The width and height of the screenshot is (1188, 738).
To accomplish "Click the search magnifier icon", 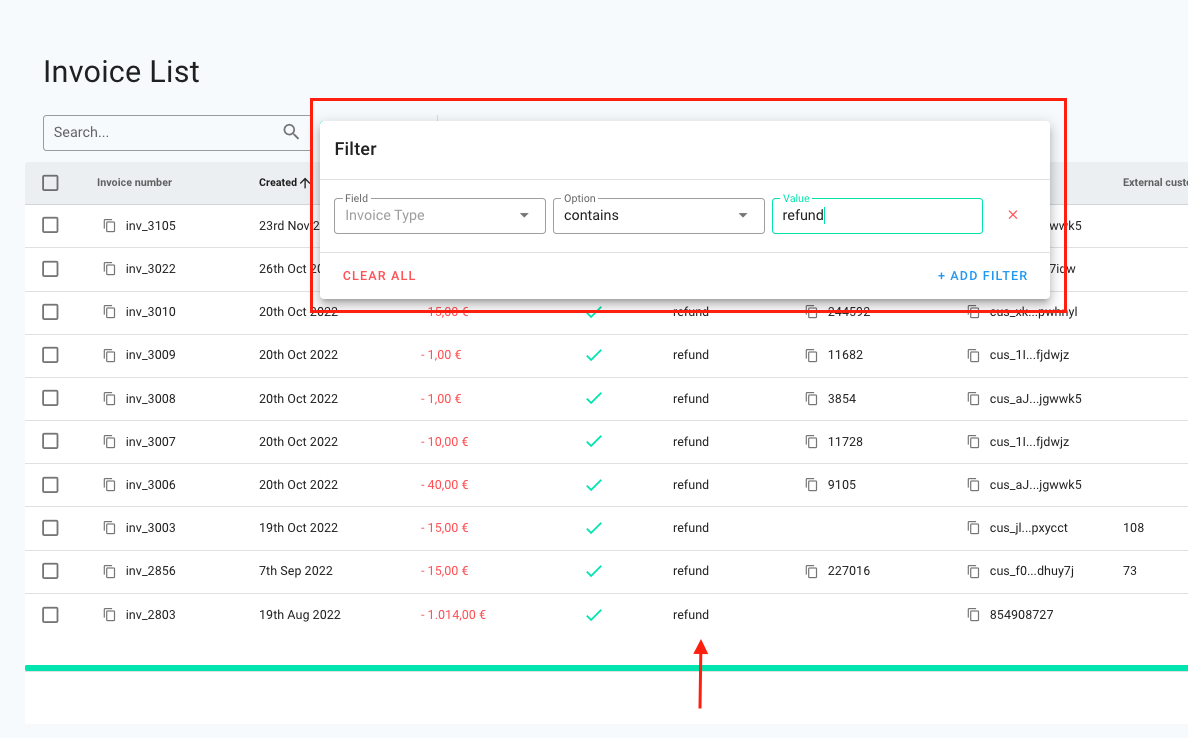I will click(290, 132).
